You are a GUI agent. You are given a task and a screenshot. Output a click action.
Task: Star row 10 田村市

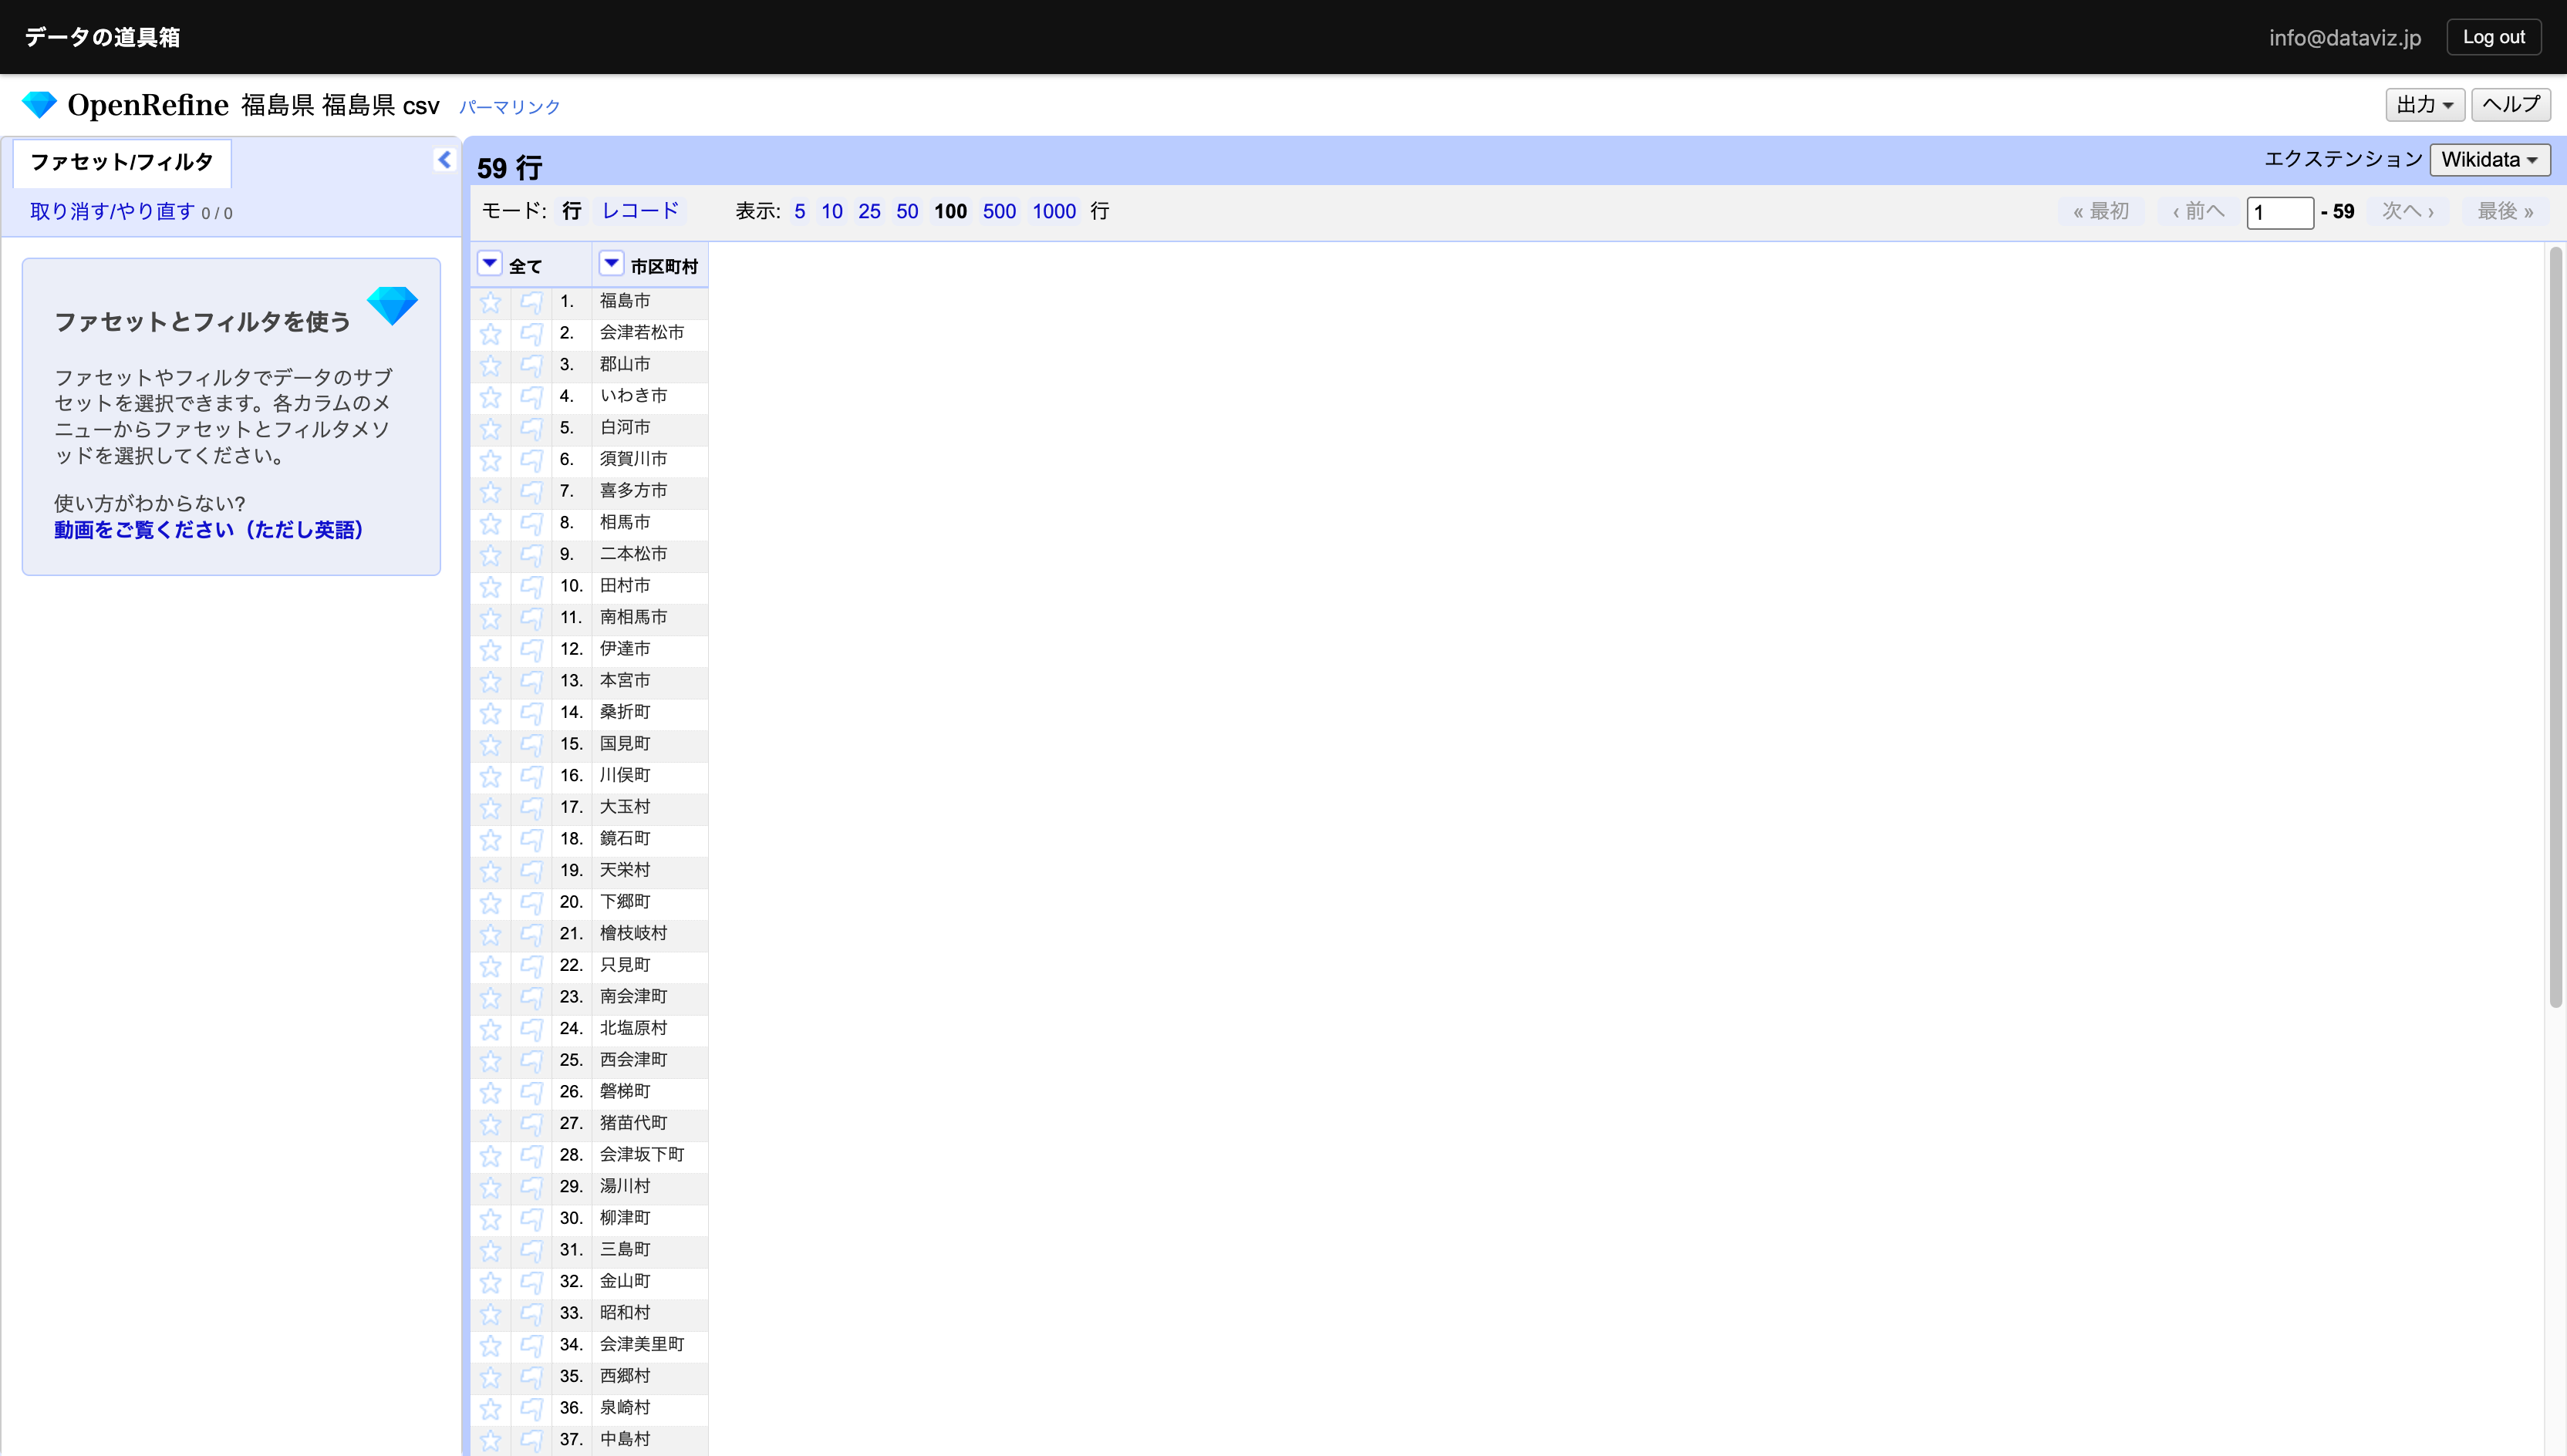(490, 586)
